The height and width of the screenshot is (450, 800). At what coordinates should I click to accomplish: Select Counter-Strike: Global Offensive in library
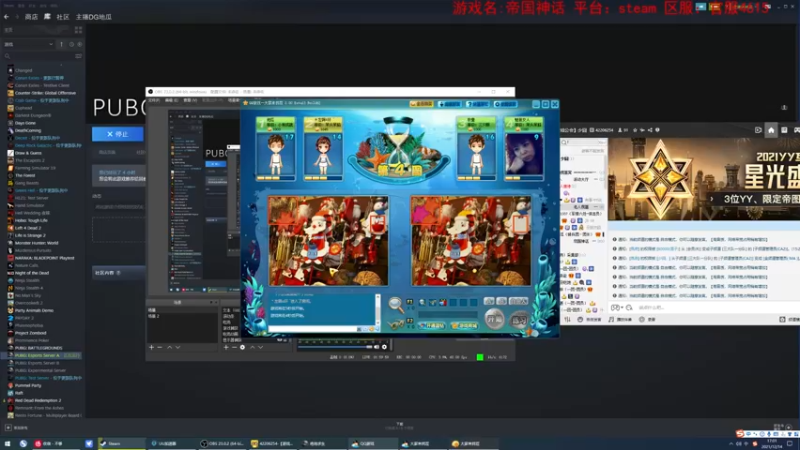tap(45, 93)
